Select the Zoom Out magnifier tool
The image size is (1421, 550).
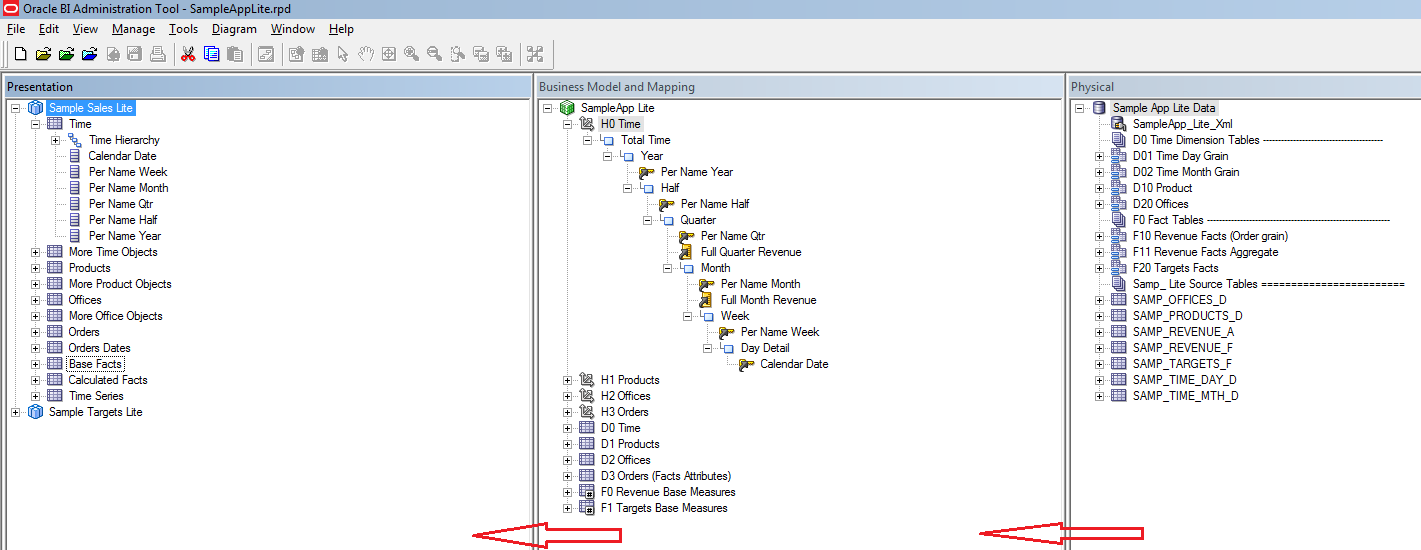(434, 54)
